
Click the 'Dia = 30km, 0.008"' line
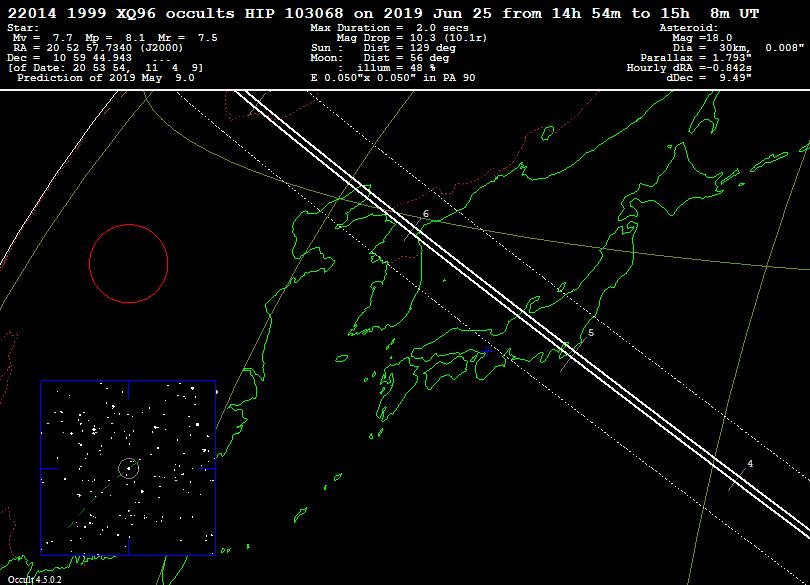pyautogui.click(x=738, y=48)
